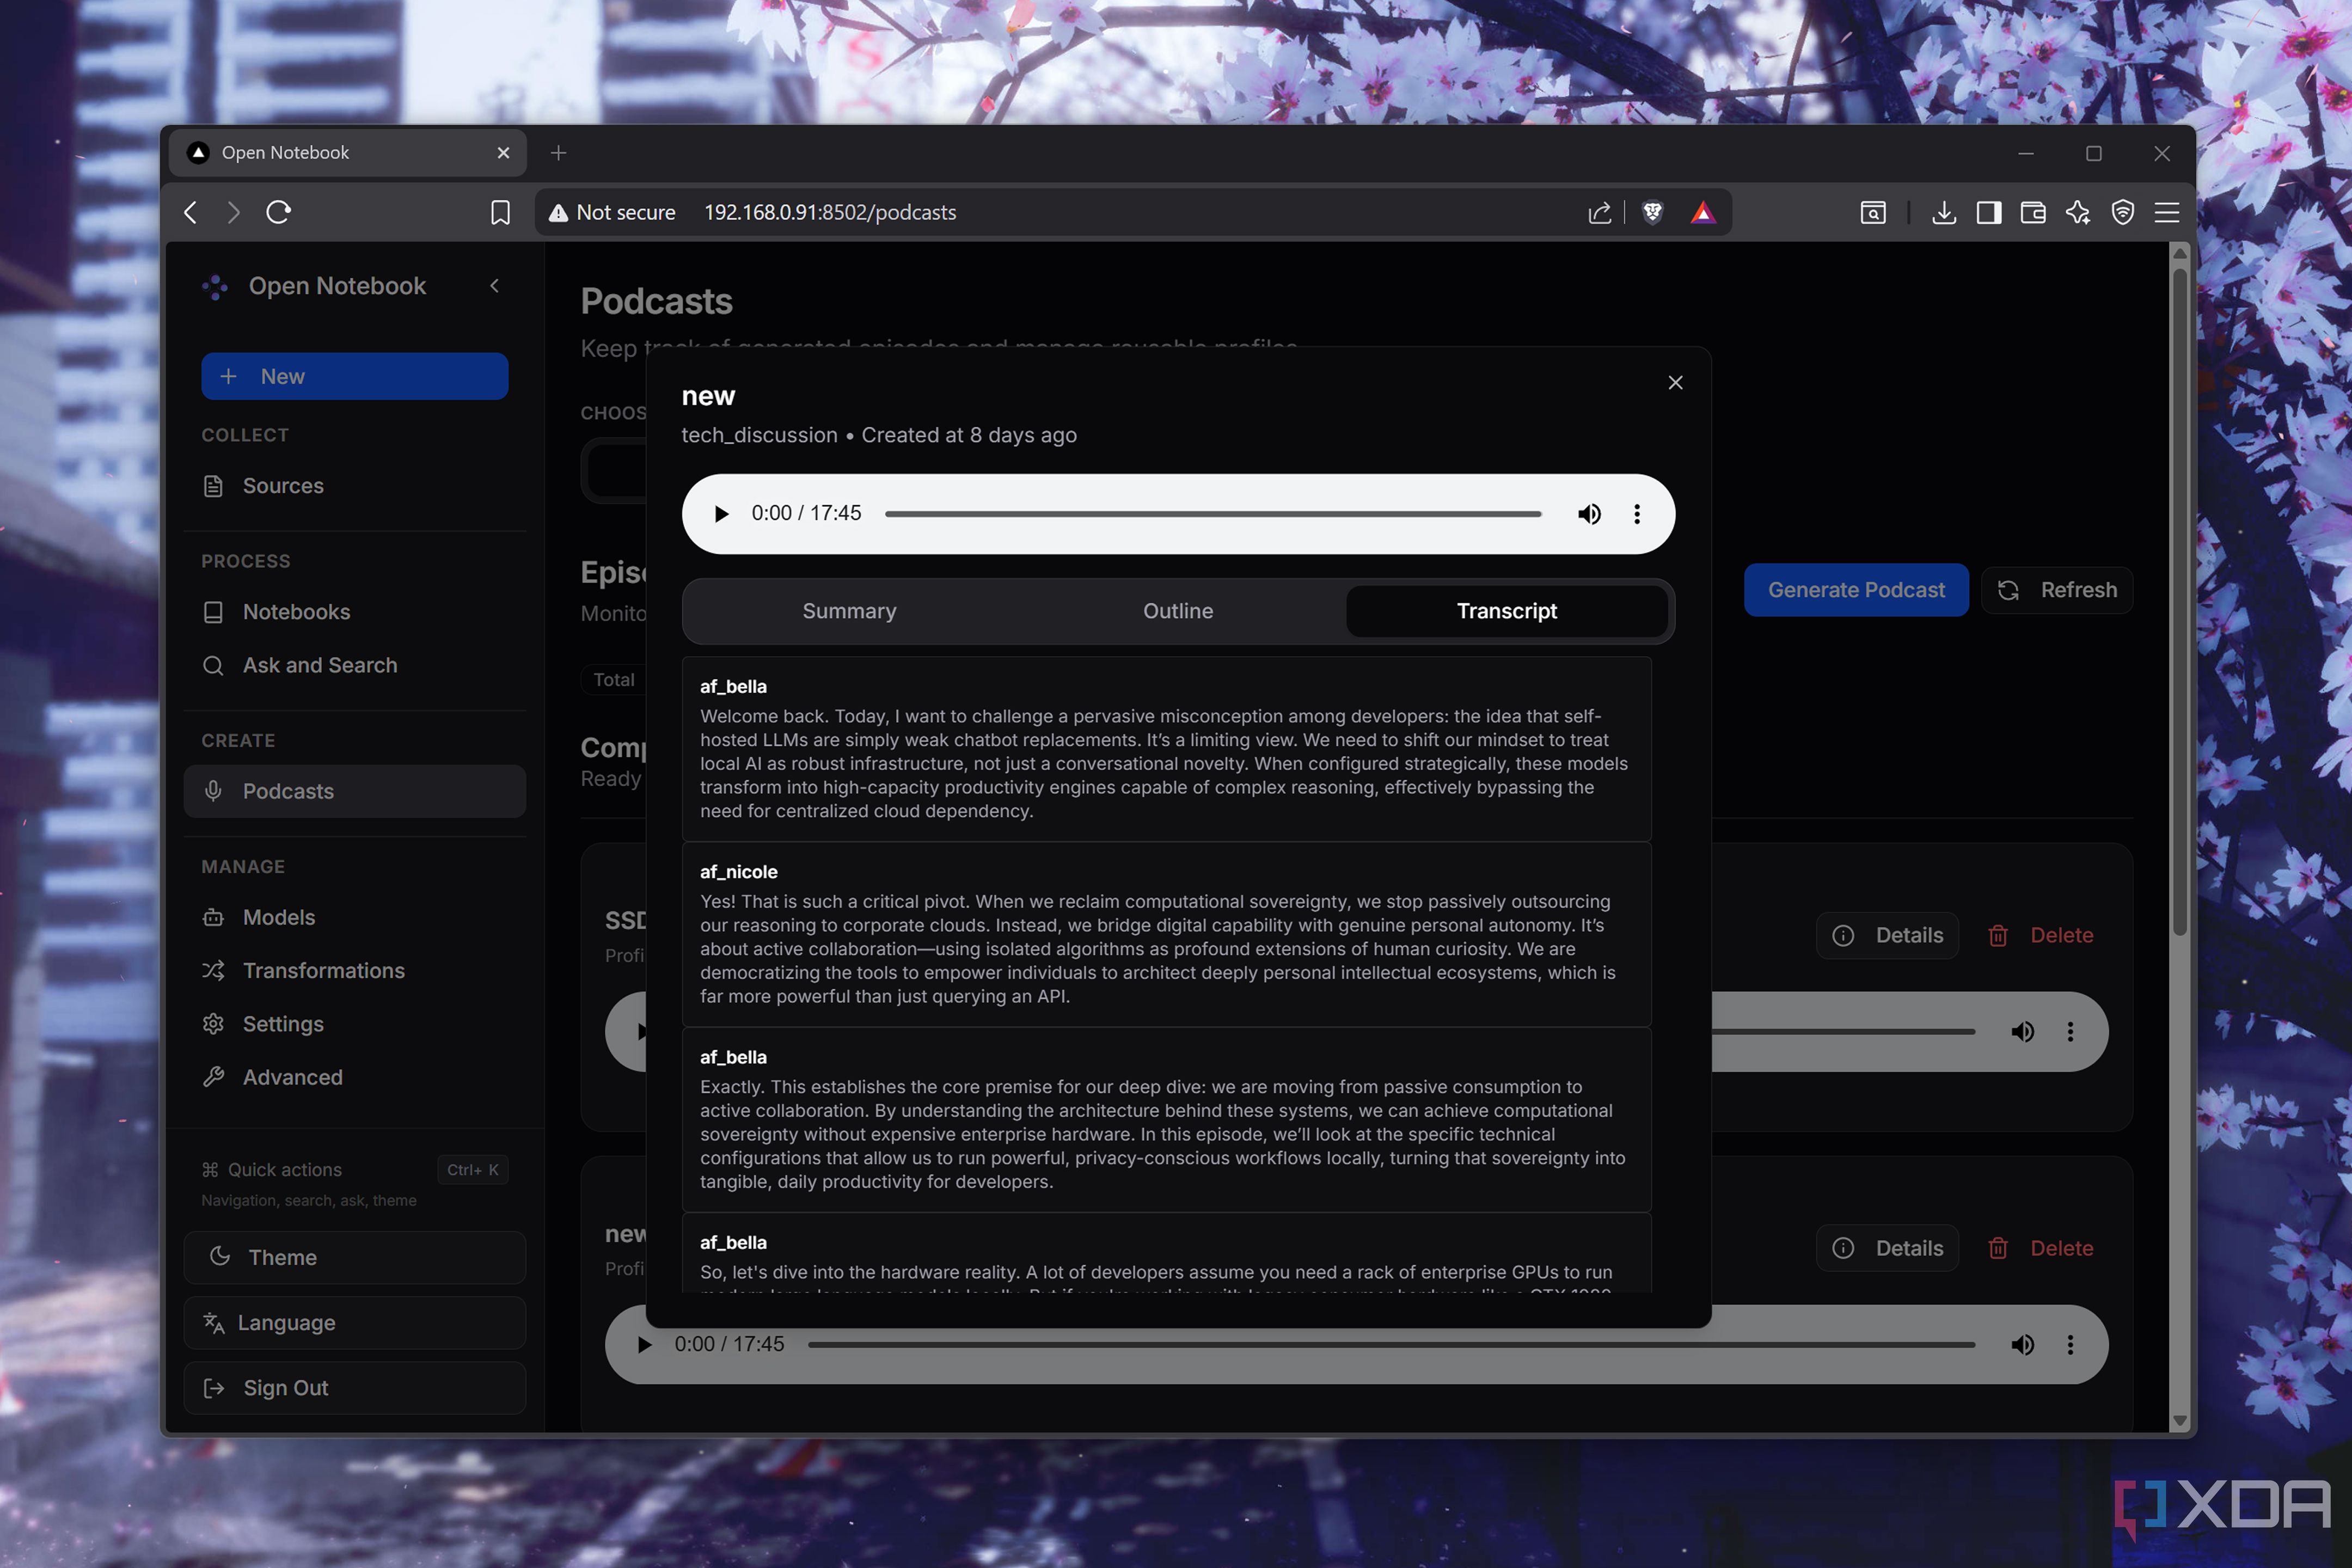The image size is (2352, 1568).
Task: Open Brave Wallet
Action: (x=2033, y=212)
